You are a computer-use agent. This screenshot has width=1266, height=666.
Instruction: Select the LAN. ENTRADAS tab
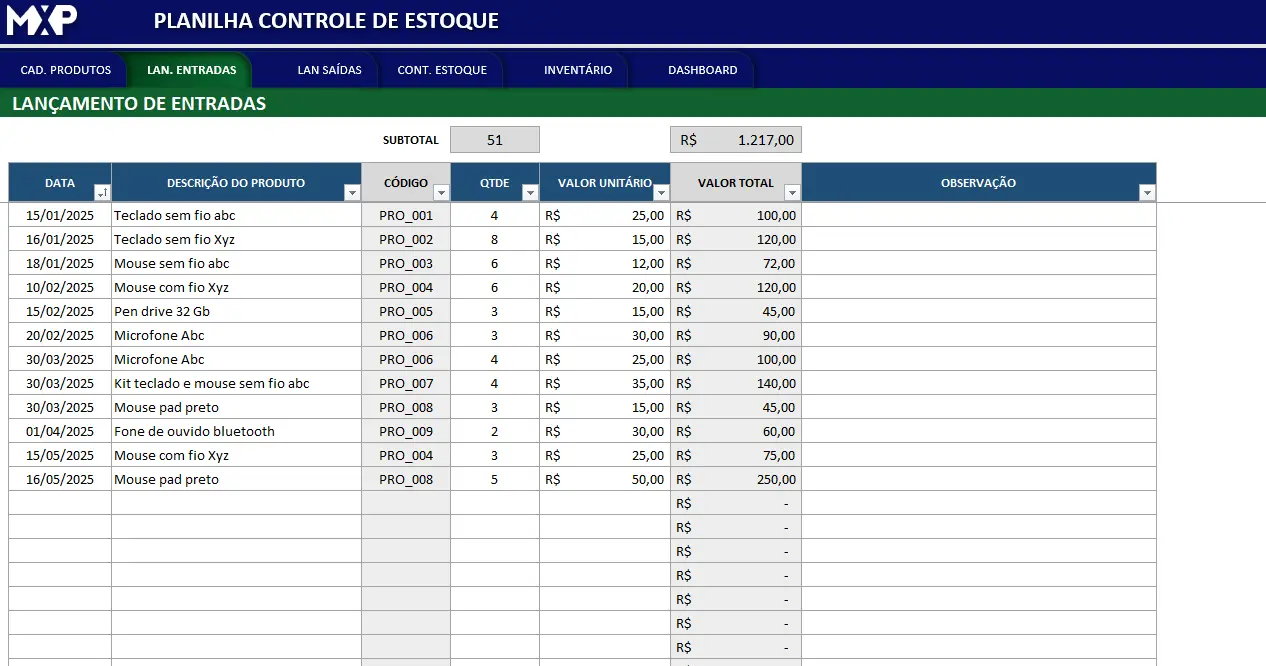pyautogui.click(x=191, y=71)
